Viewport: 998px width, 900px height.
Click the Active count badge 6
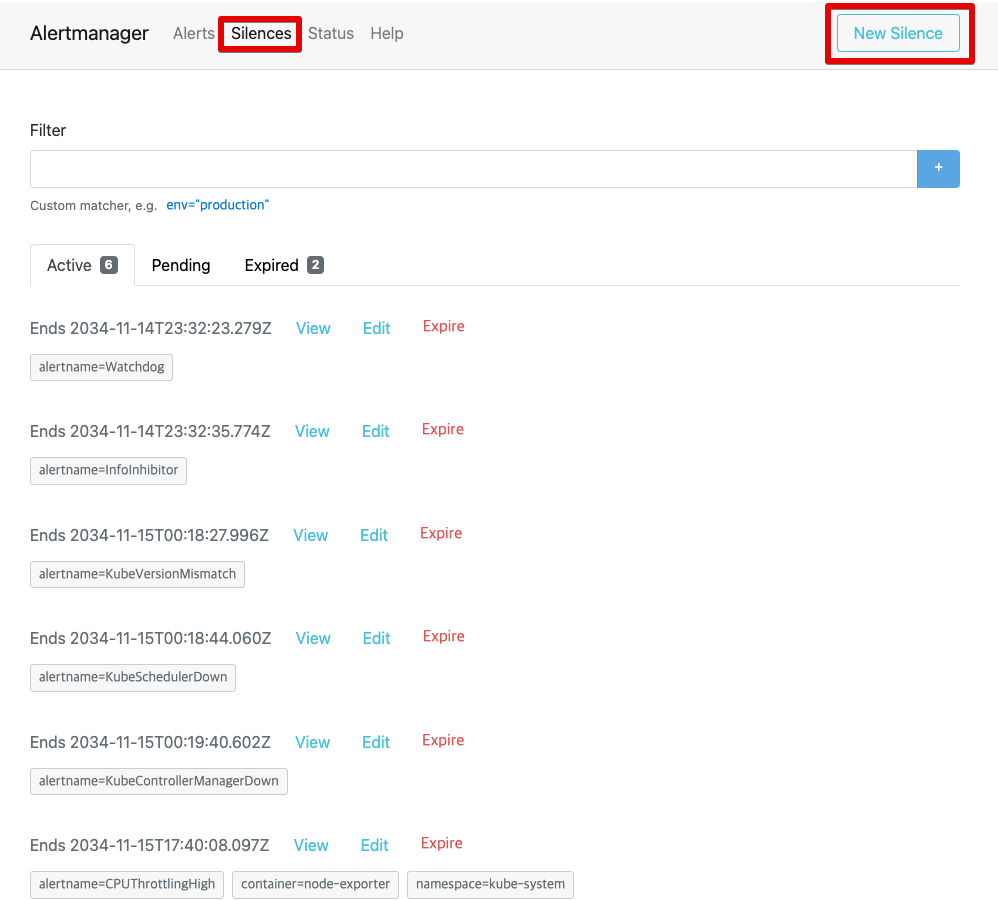(x=109, y=265)
